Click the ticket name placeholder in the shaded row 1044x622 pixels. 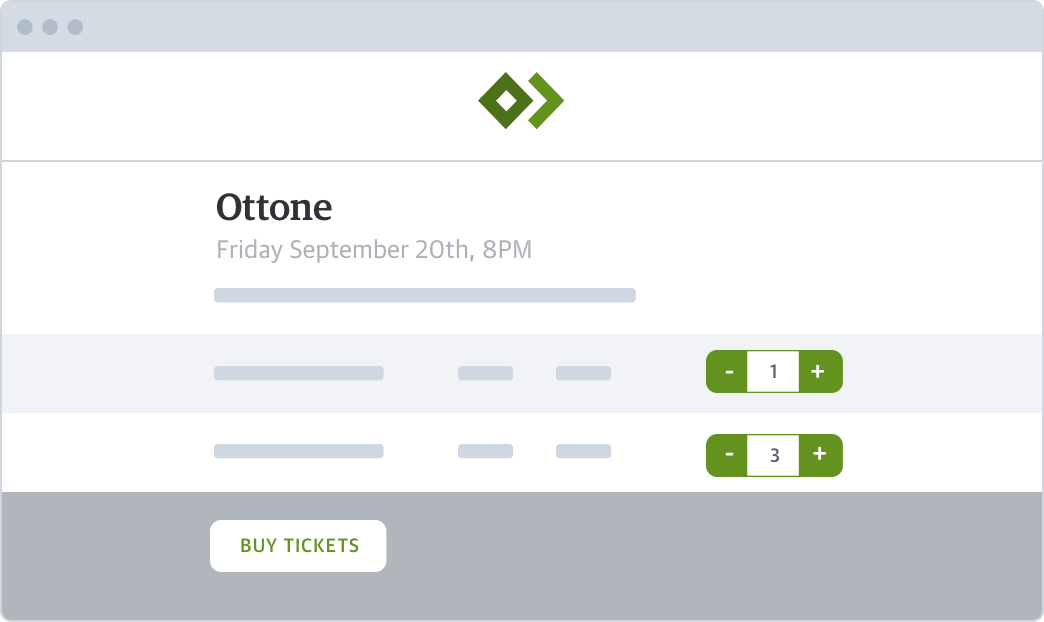click(x=298, y=373)
